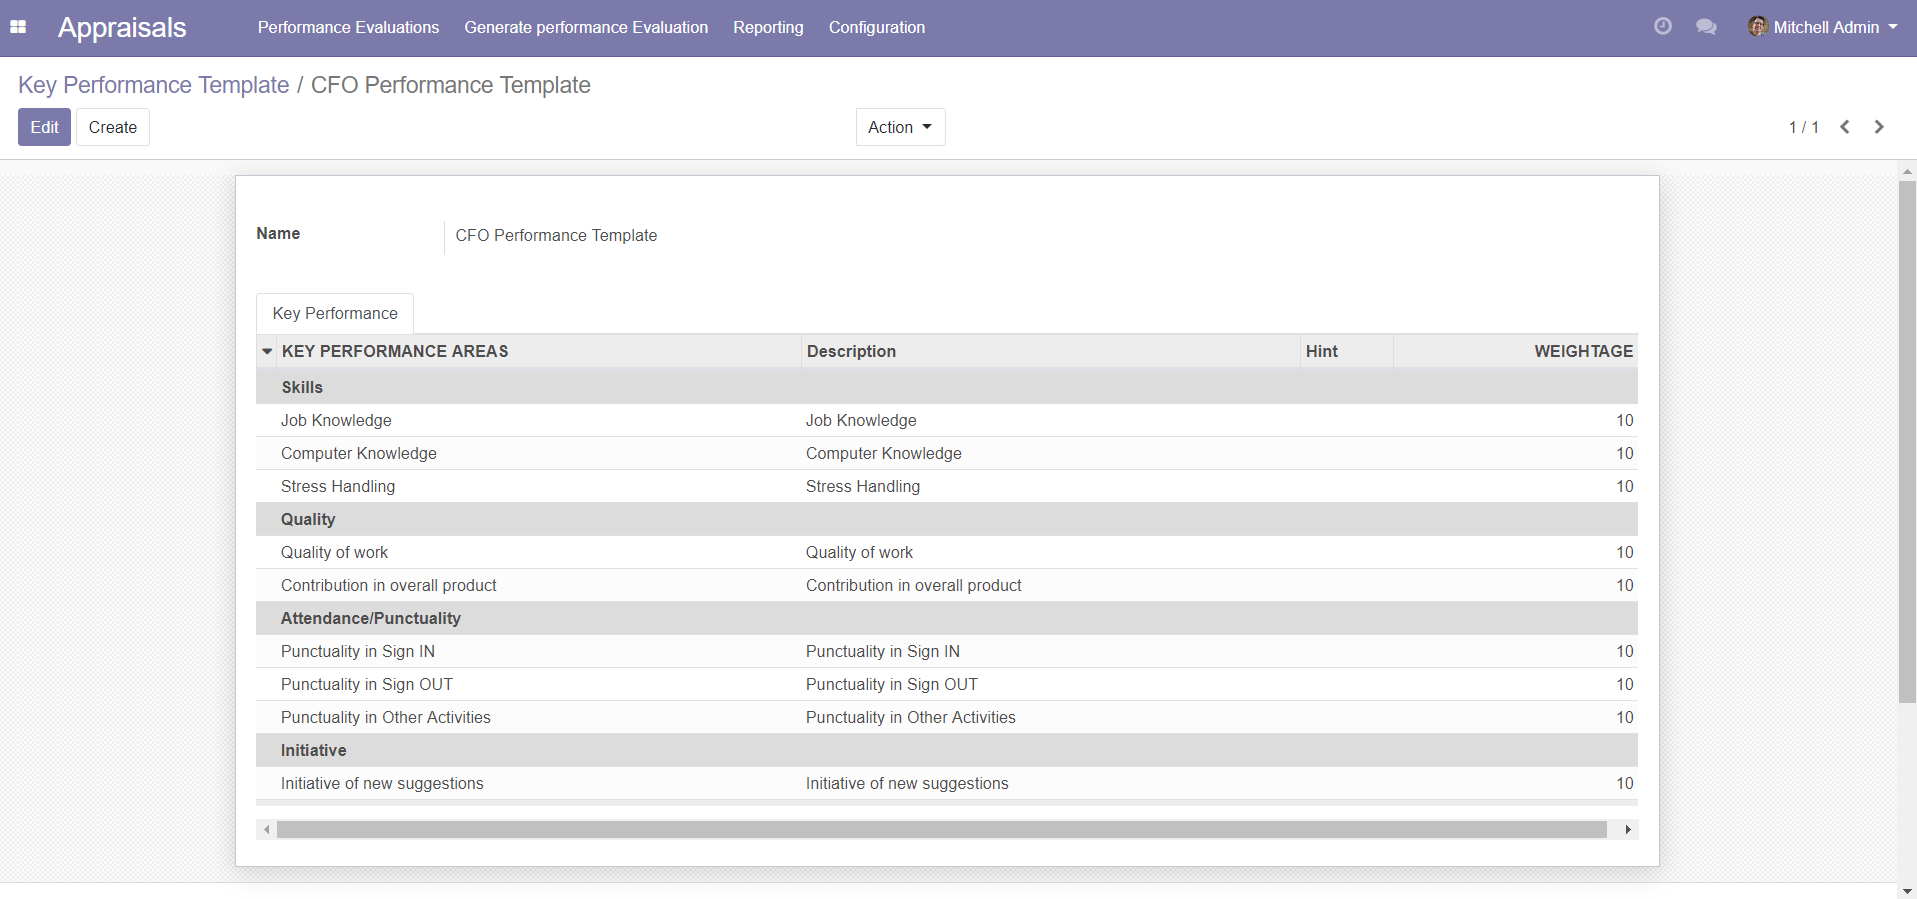Open the apps grid menu icon
This screenshot has height=899, width=1917.
coord(18,27)
